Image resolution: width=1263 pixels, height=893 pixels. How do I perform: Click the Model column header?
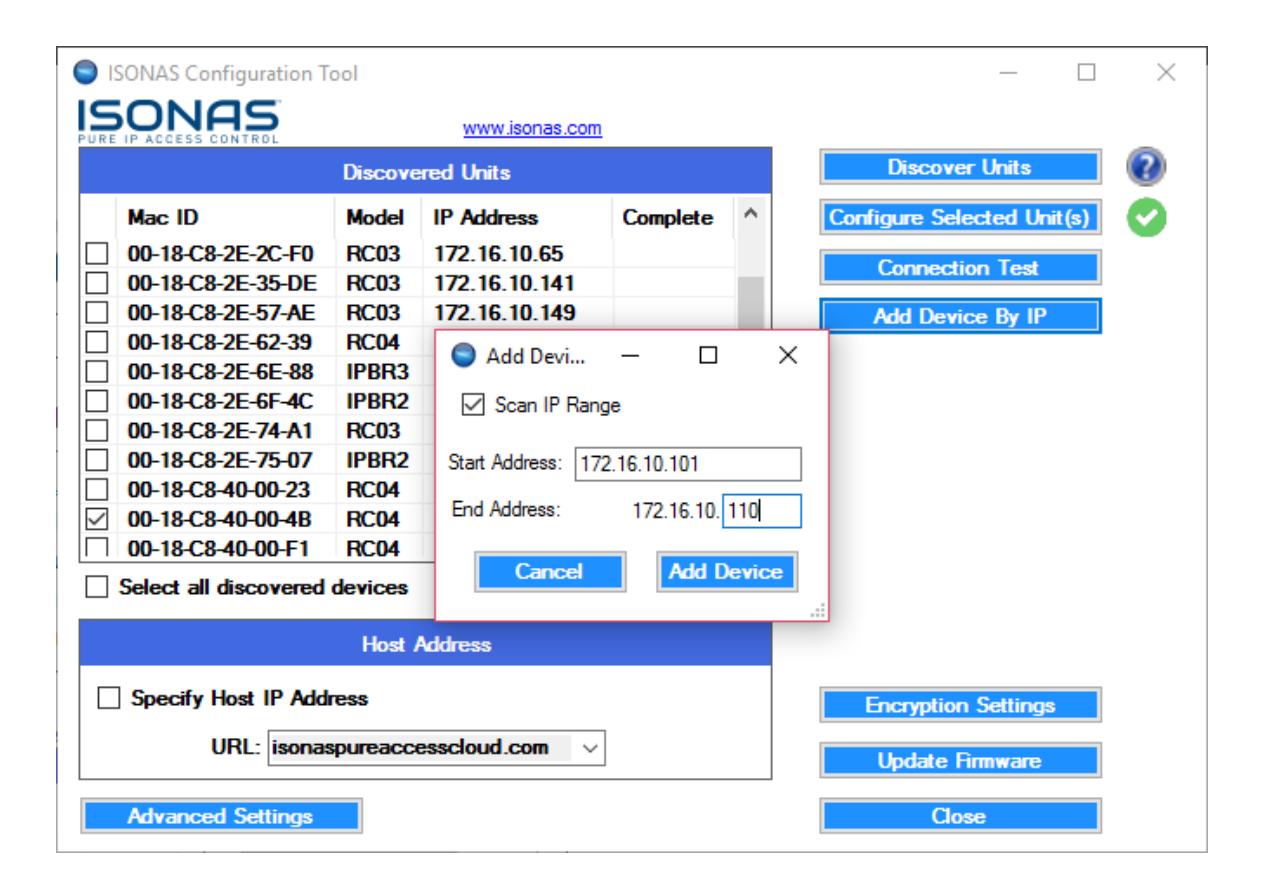[374, 217]
